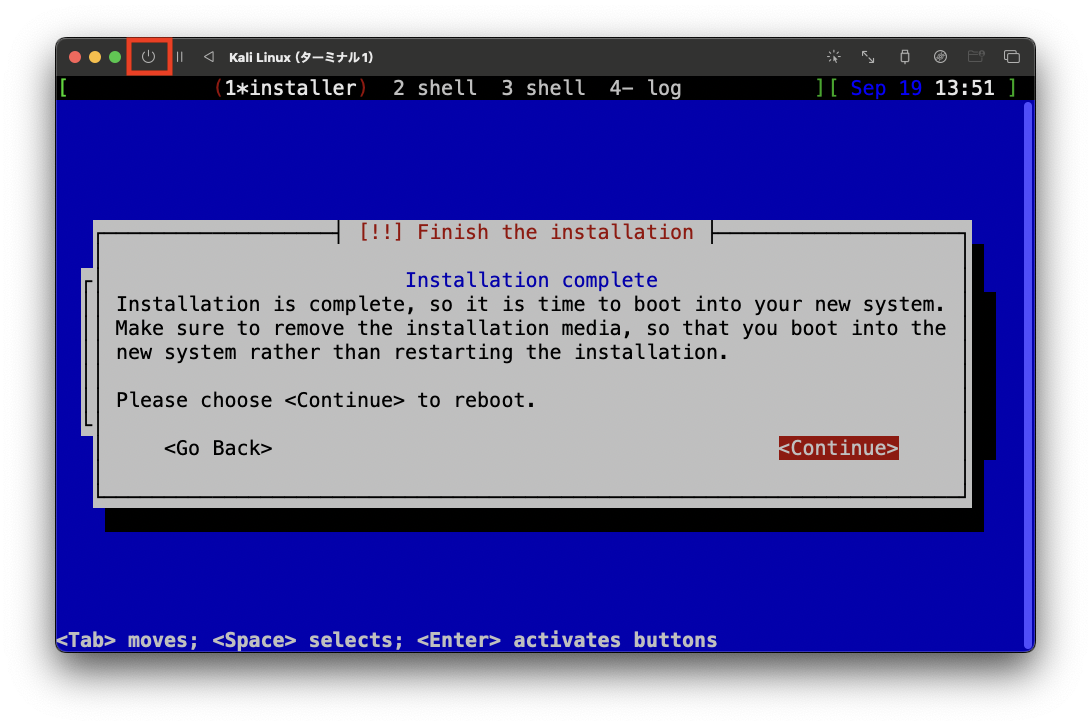Viewport: 1091px width, 726px height.
Task: Choose <Continue> to reboot the system
Action: coord(838,447)
